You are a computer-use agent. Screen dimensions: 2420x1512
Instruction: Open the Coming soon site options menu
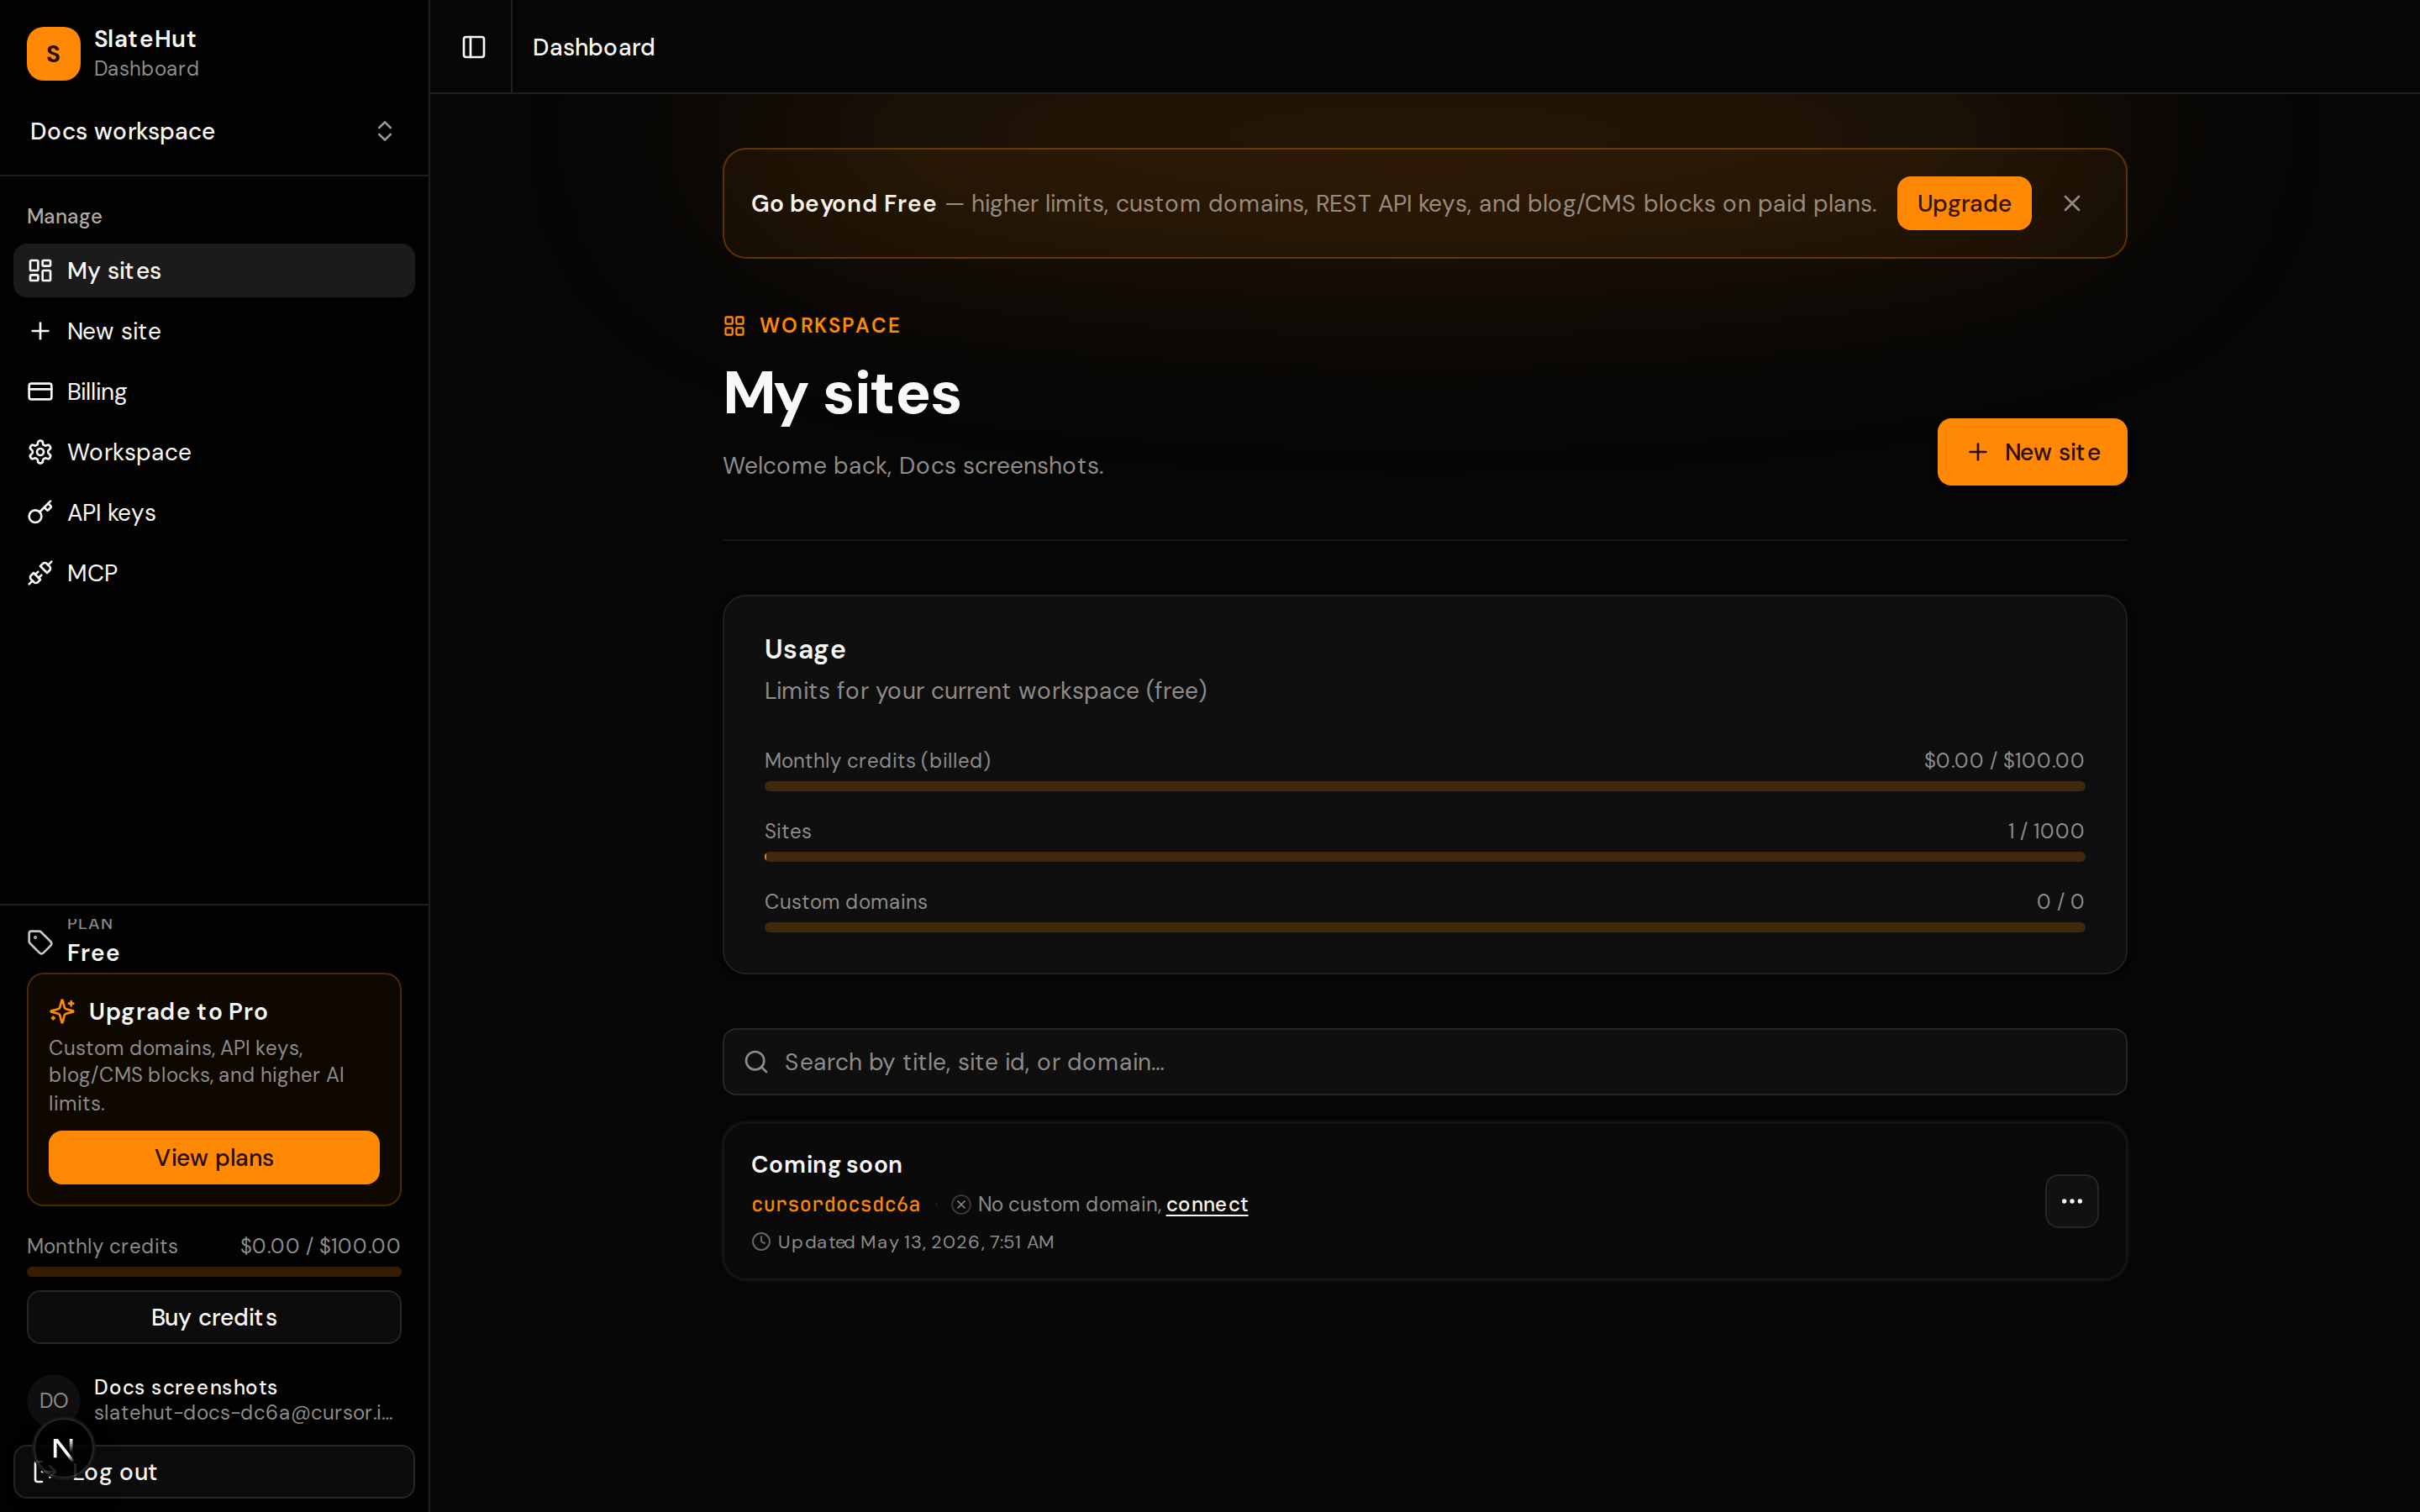[x=2071, y=1201]
